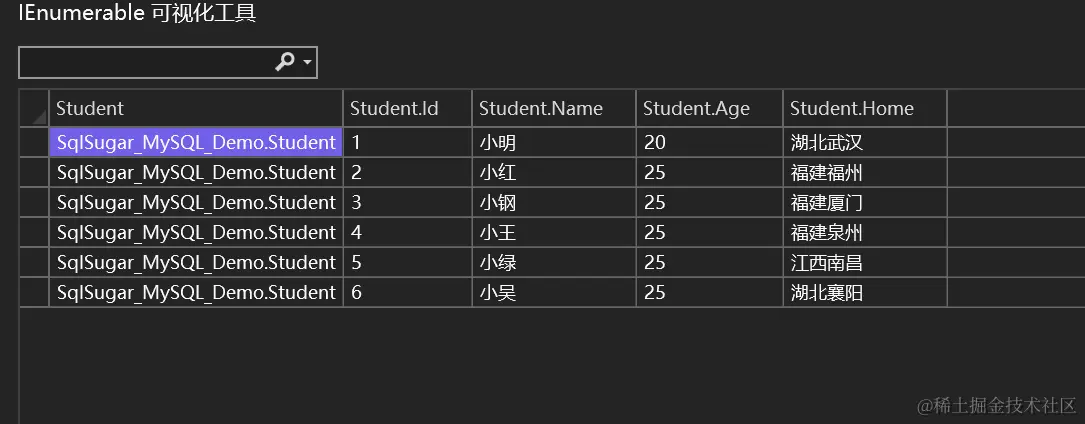Open the search options dropdown arrow

click(x=307, y=64)
